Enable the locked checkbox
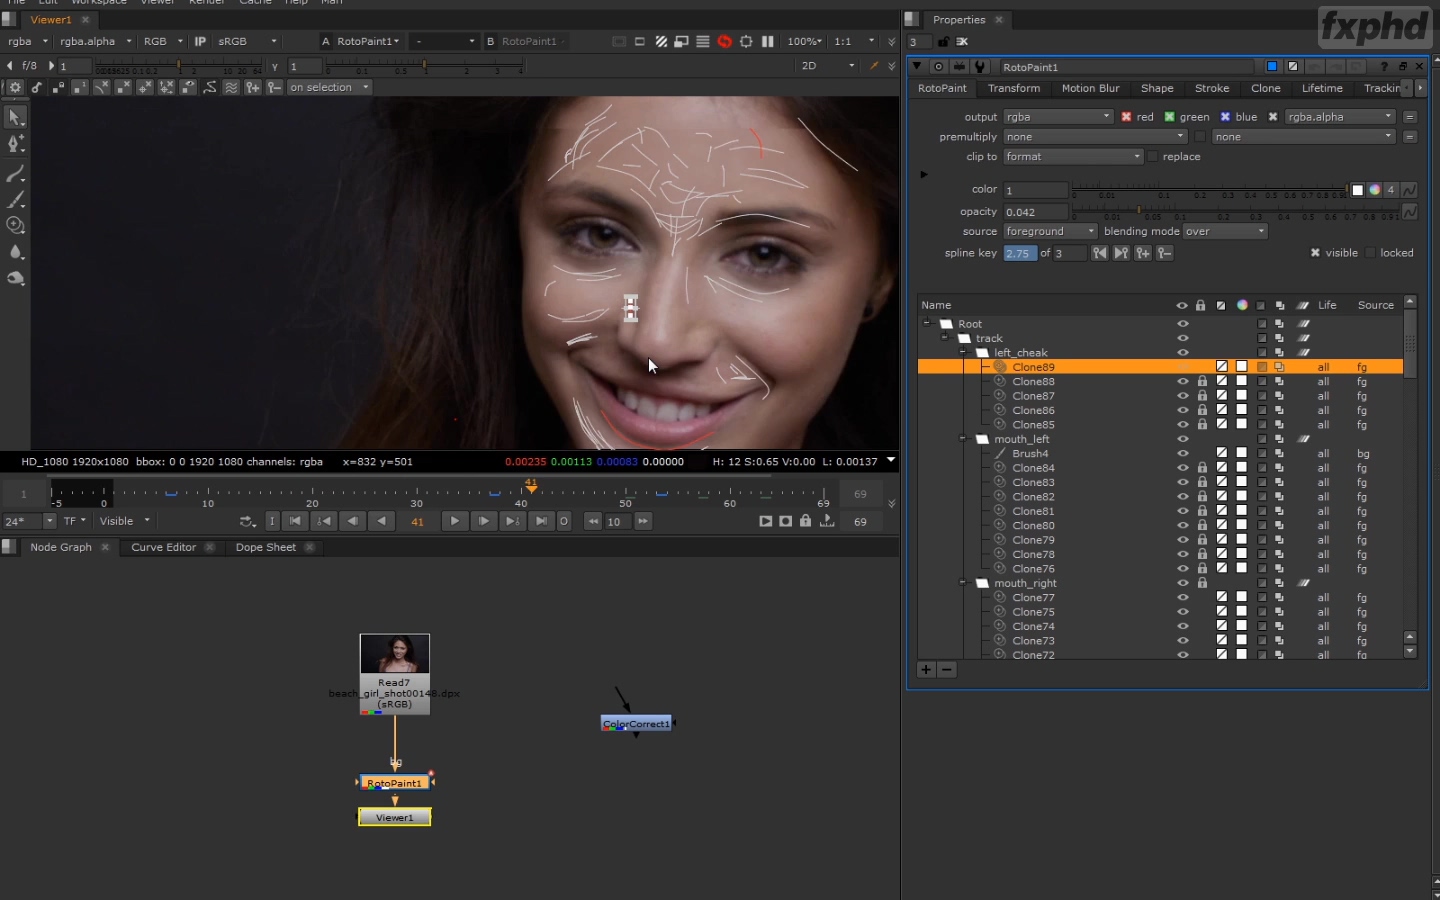 (1370, 253)
